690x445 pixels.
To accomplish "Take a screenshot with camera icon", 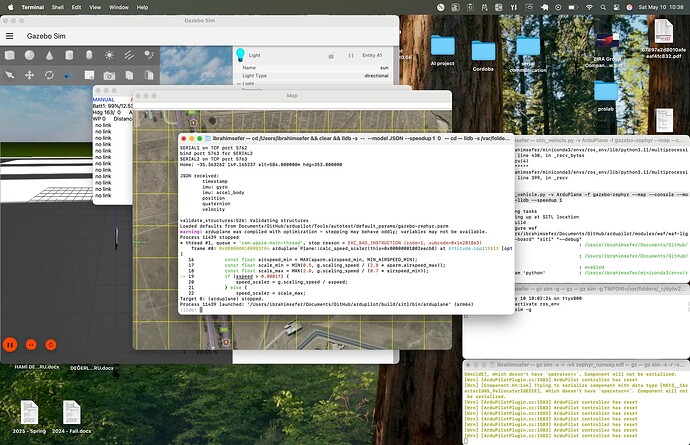I will pos(109,76).
